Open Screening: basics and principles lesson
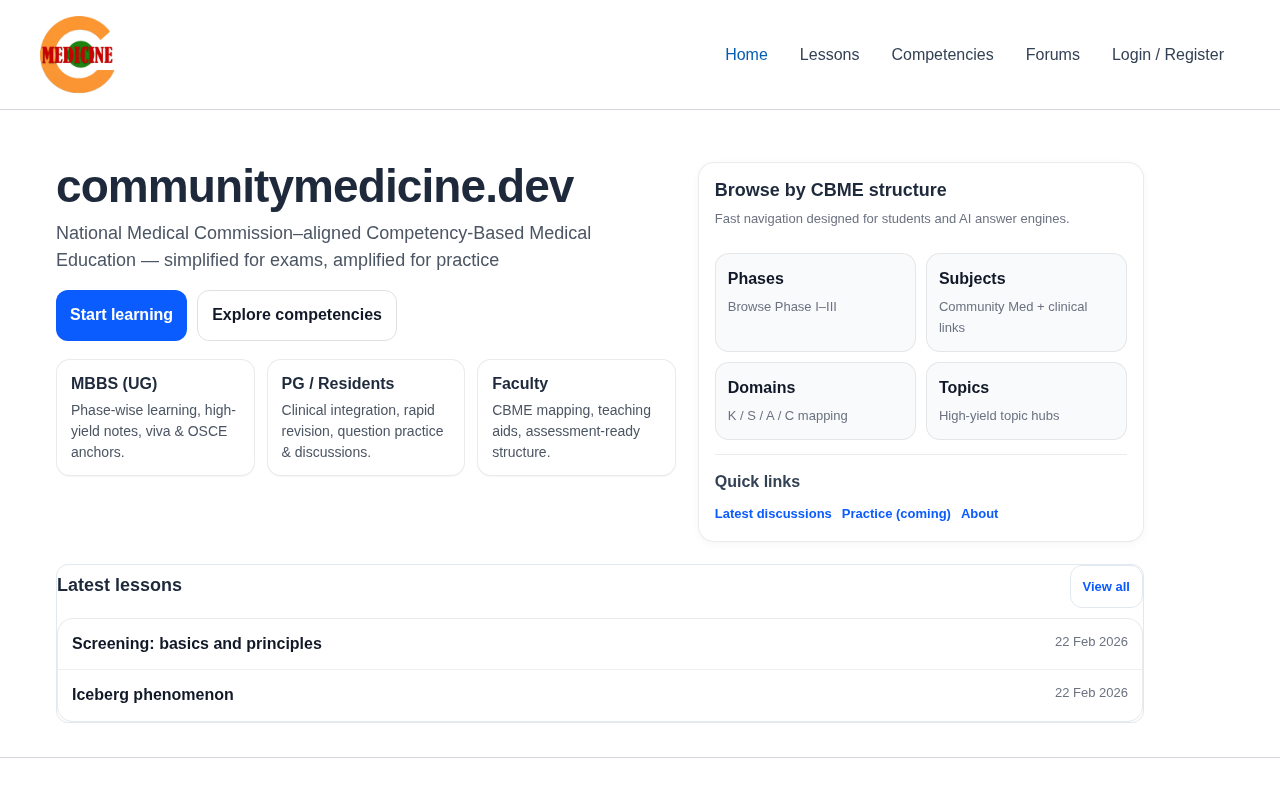Screen dimensions: 1280x800 click(197, 644)
